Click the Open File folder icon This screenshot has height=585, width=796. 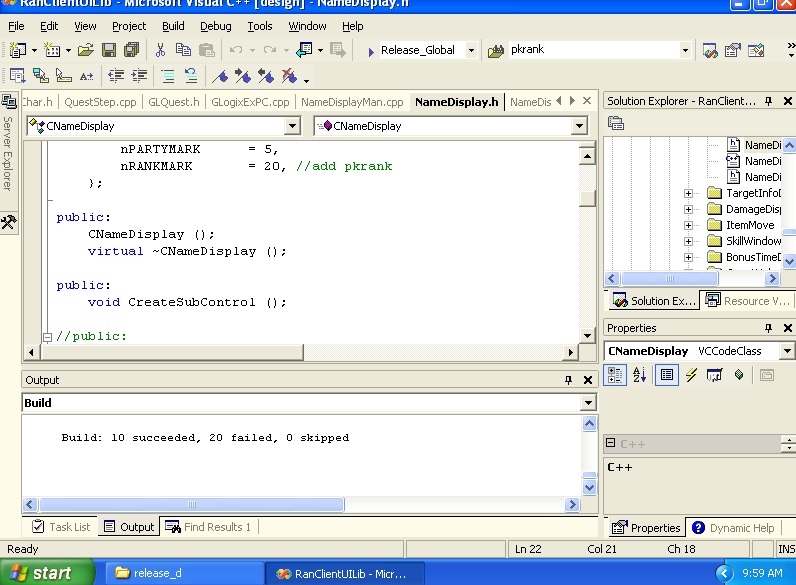(x=86, y=50)
